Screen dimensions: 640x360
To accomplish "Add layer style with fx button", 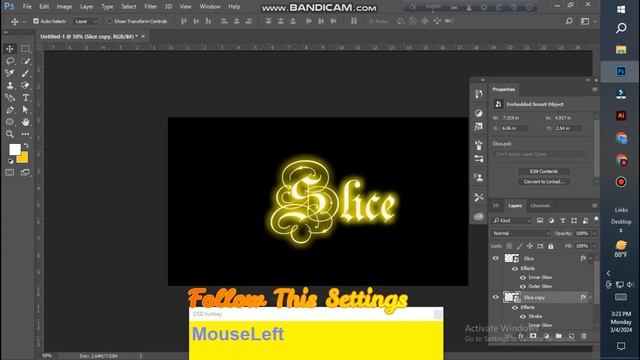I will [521, 336].
